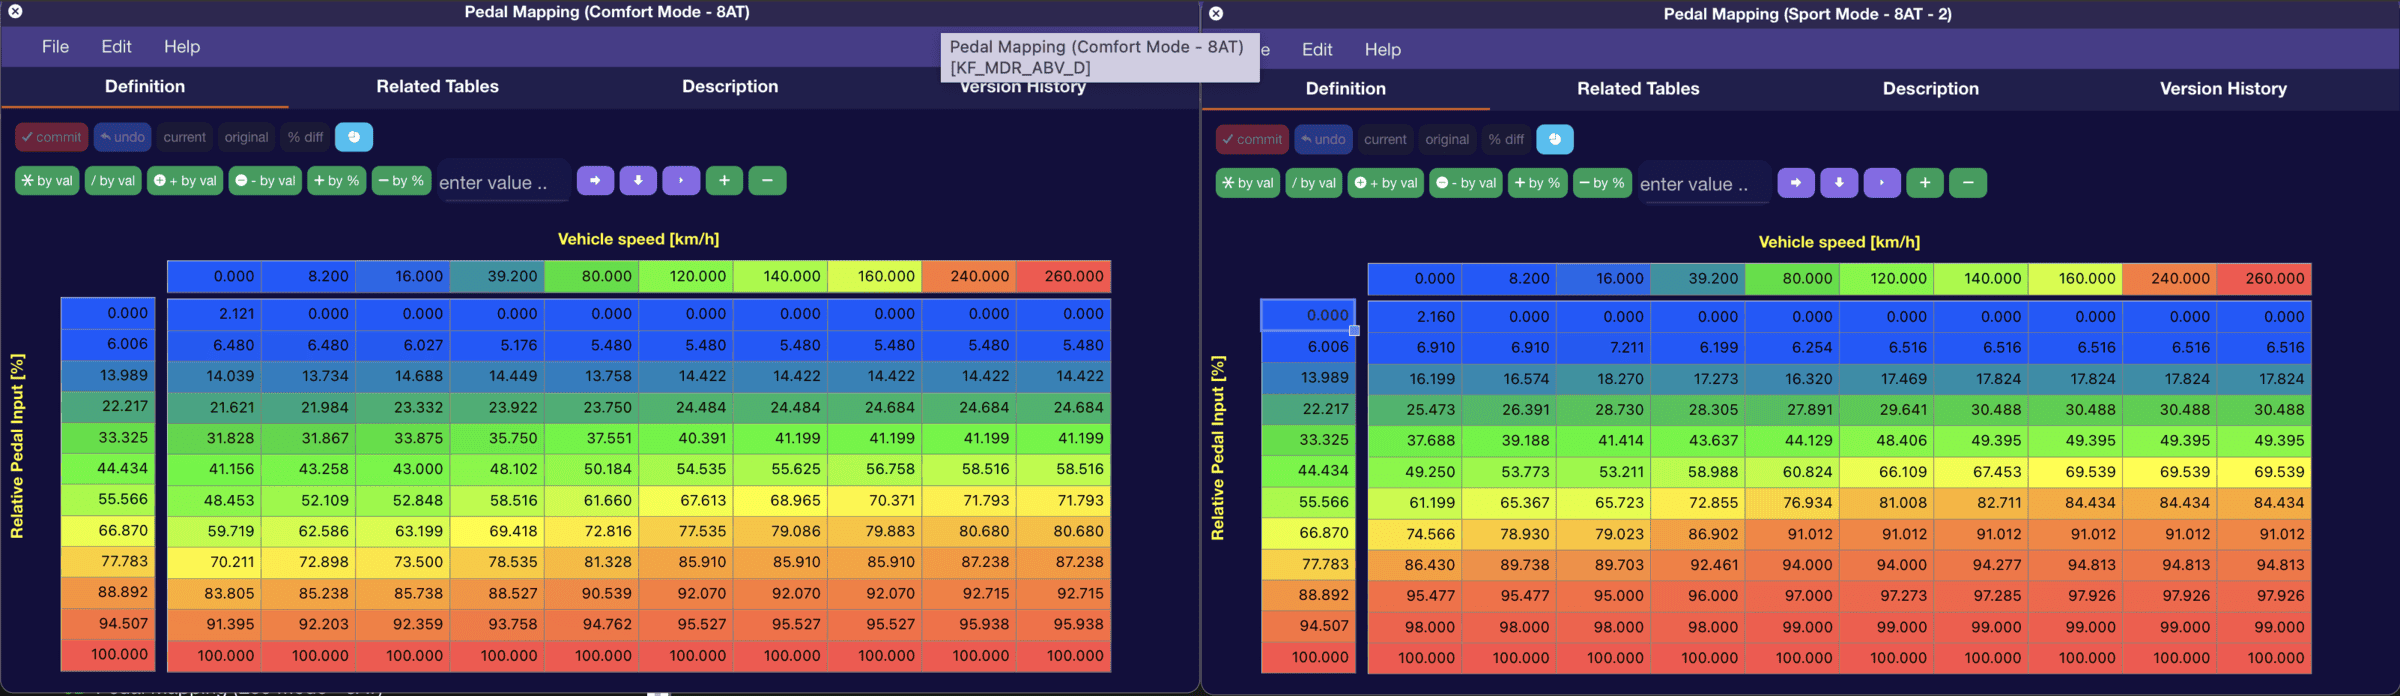
Task: Toggle '% diff' view in Sport Mode window
Action: pyautogui.click(x=1506, y=139)
